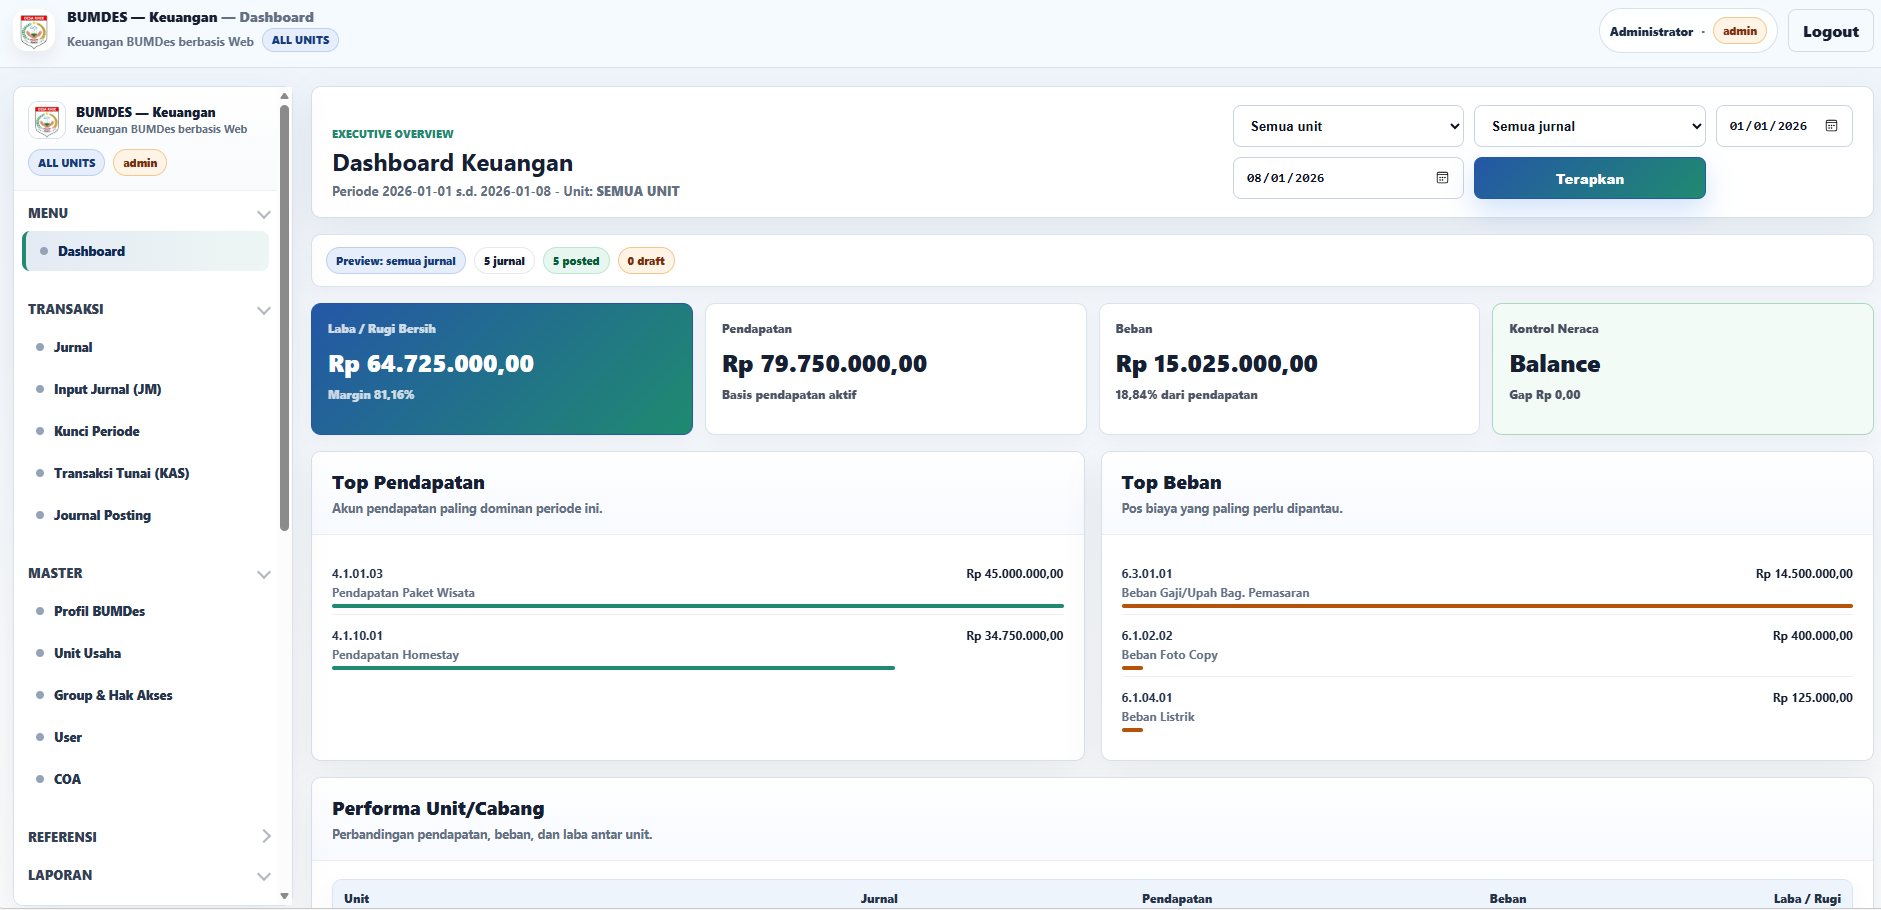Collapse the MENU section chevron
The height and width of the screenshot is (910, 1881).
(264, 214)
